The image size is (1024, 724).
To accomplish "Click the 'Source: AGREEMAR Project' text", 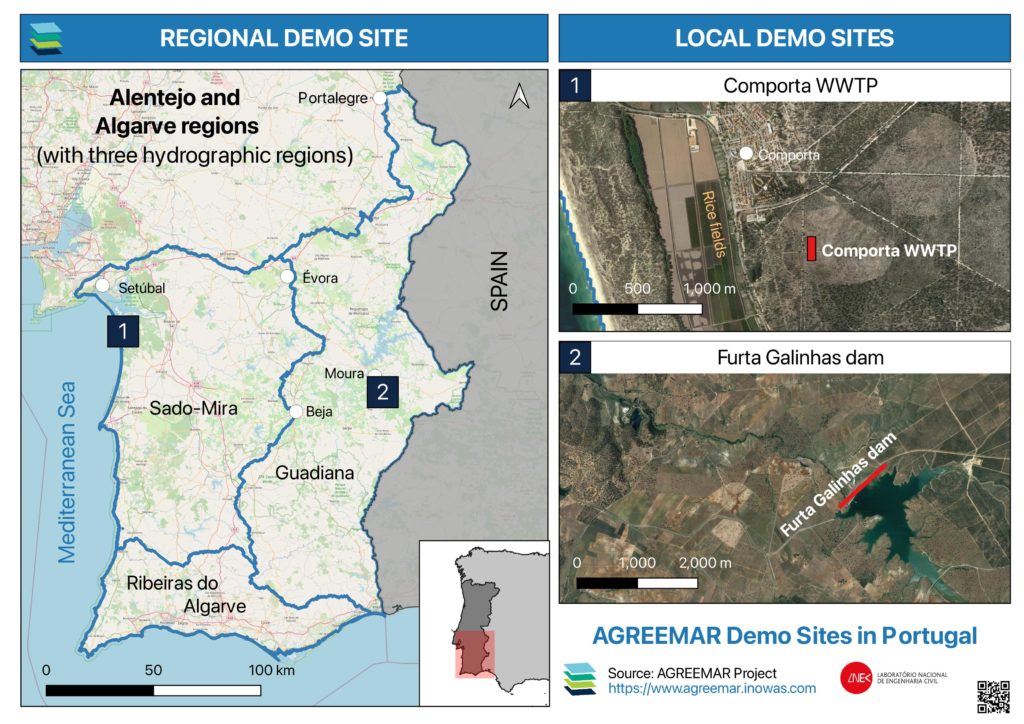I will point(692,673).
